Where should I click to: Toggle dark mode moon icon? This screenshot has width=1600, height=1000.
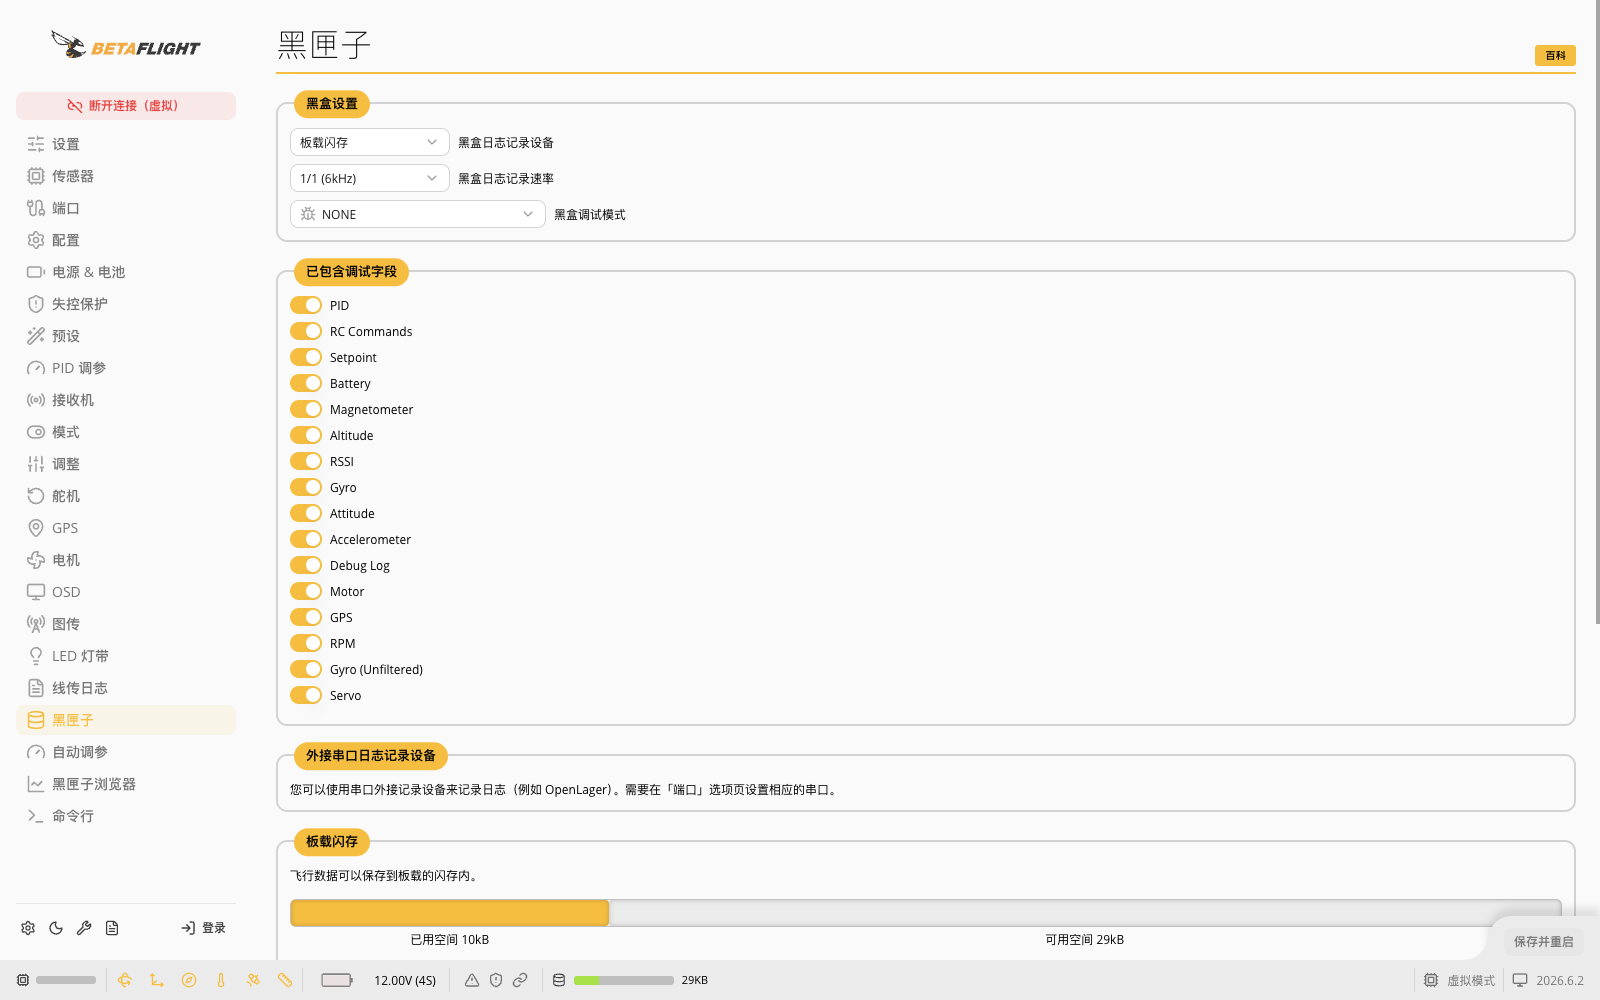tap(56, 928)
